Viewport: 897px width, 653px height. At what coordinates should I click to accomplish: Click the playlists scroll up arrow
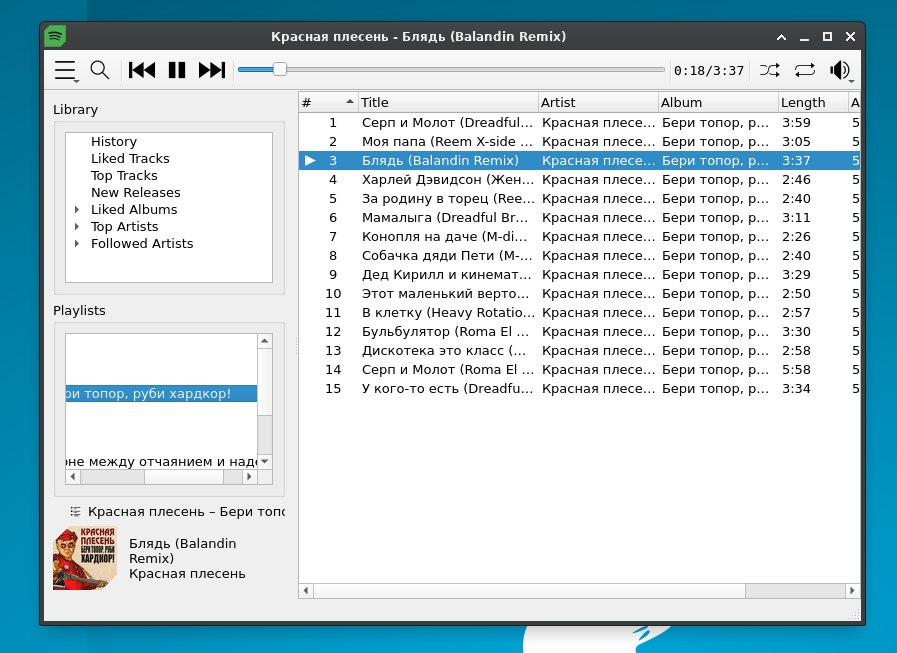[x=264, y=341]
